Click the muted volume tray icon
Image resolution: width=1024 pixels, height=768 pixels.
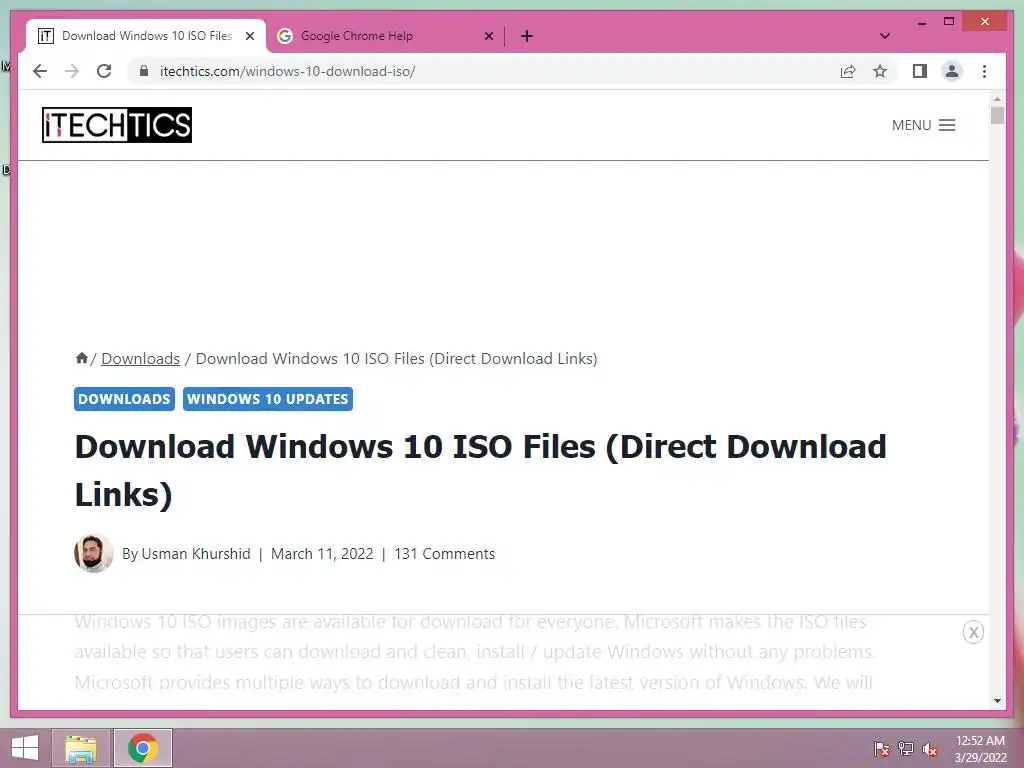point(930,748)
